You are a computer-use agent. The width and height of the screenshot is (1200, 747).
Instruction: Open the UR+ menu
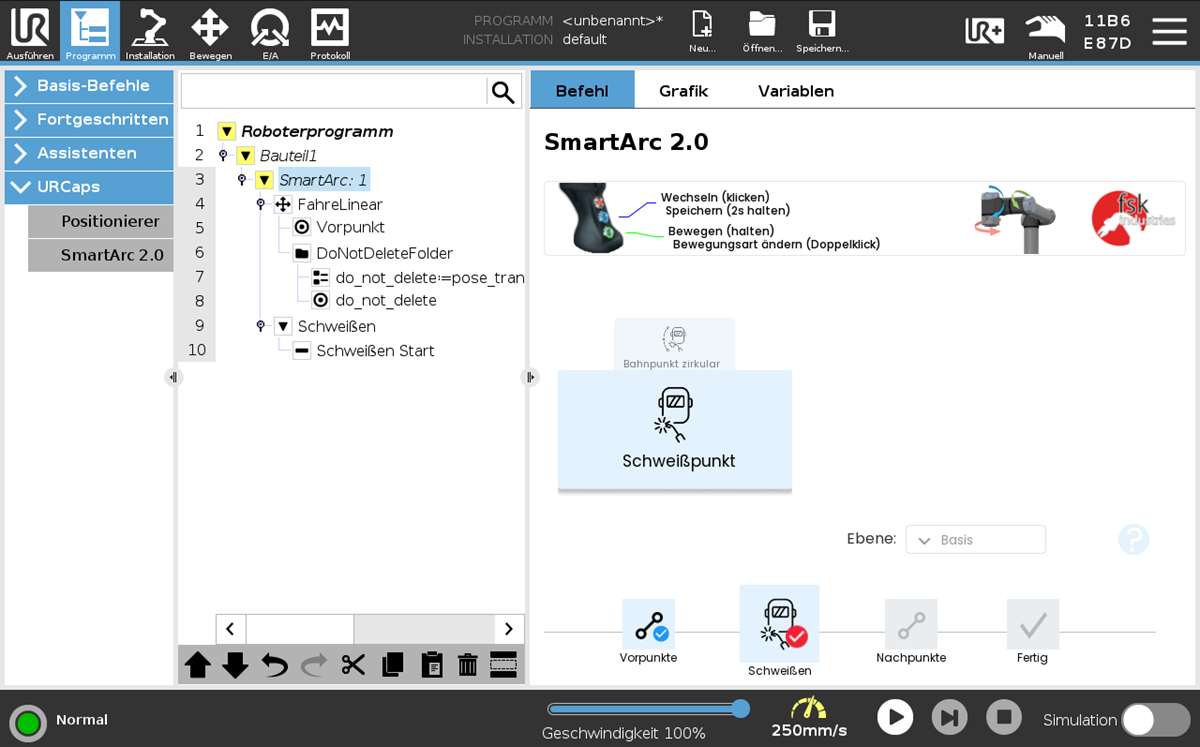[x=984, y=30]
